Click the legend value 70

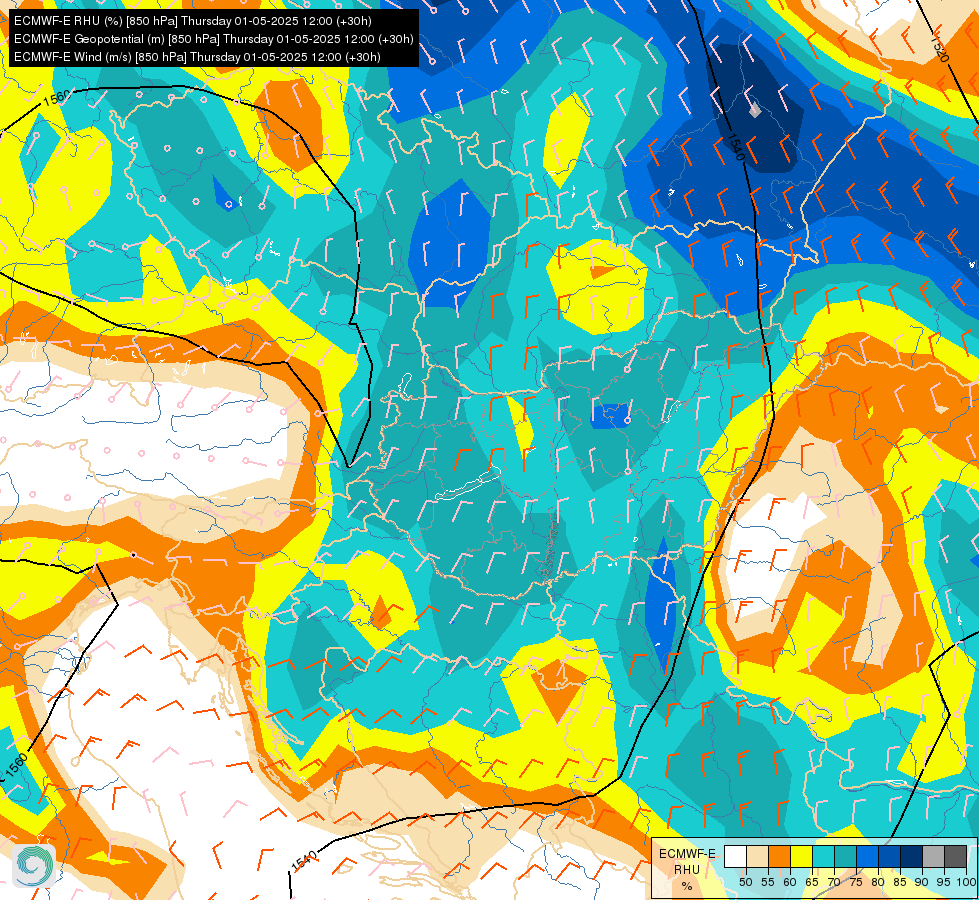pos(834,882)
